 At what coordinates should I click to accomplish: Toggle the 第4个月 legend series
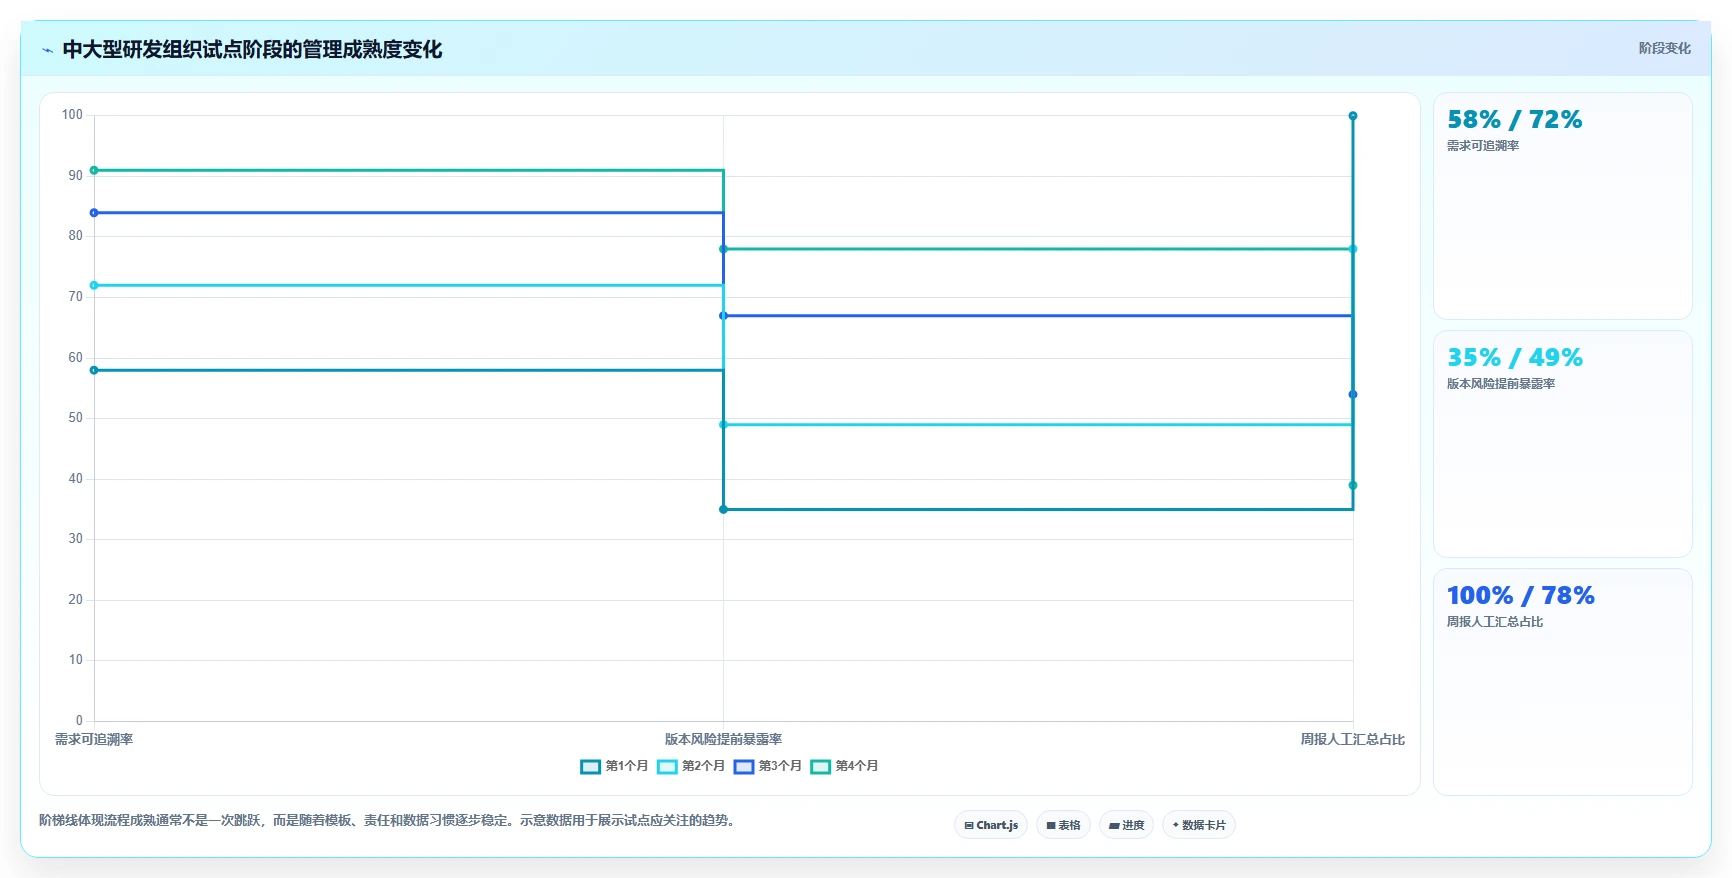point(845,766)
